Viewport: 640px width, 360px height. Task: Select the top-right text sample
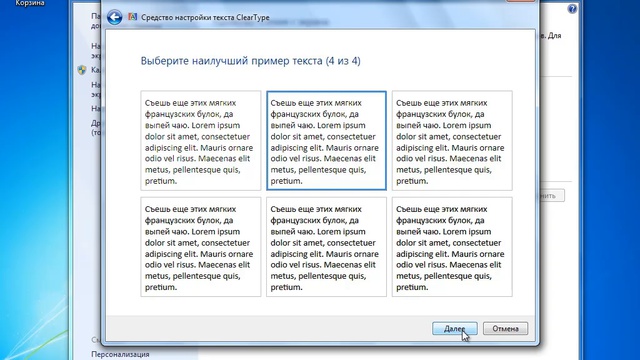point(452,141)
